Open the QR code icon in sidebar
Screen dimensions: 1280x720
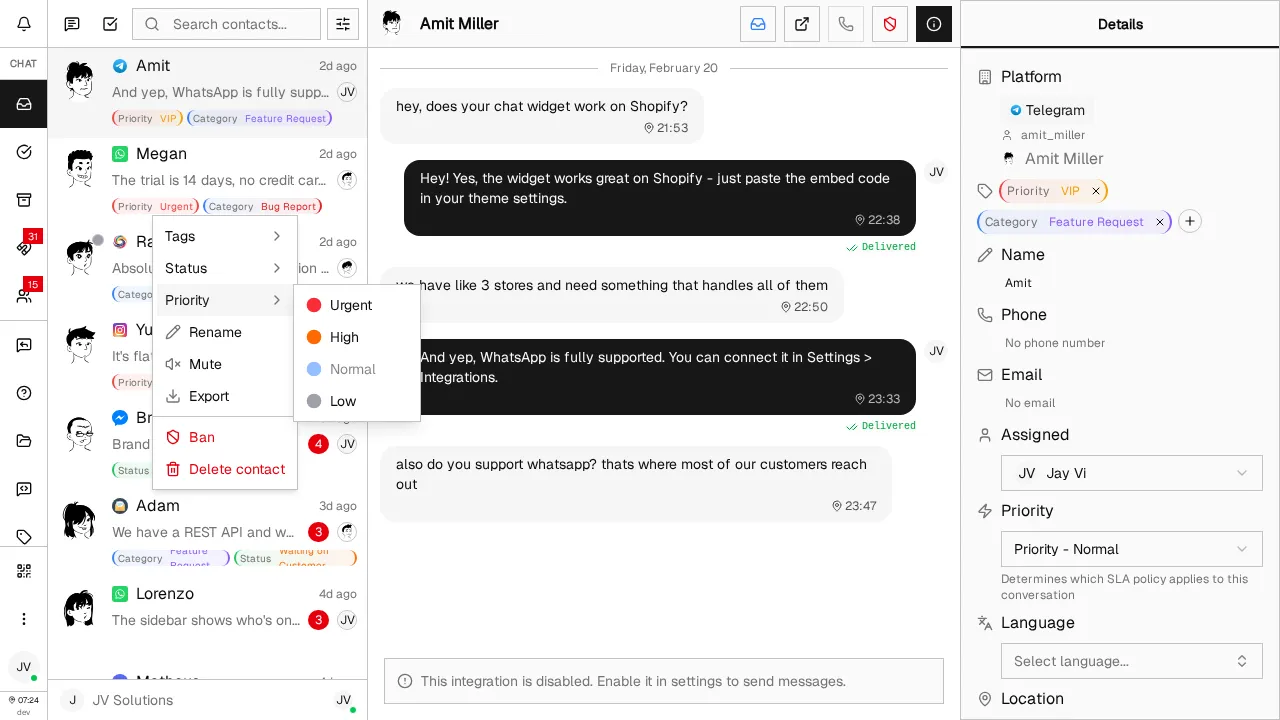[24, 571]
